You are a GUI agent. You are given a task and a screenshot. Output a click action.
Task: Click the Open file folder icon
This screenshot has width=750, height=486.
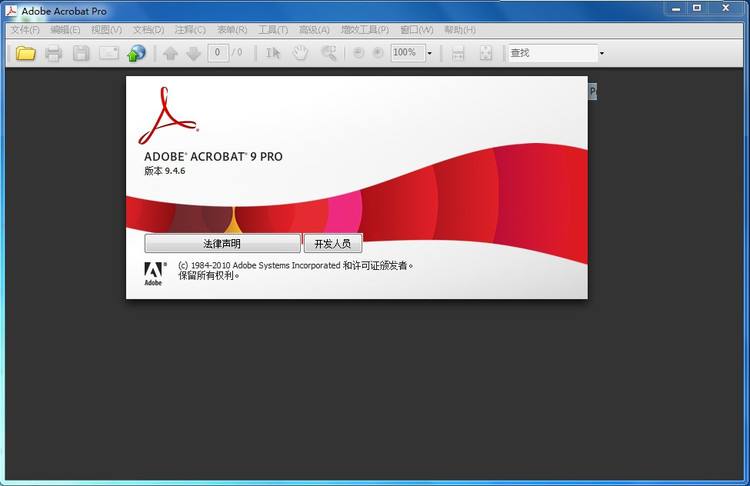26,53
